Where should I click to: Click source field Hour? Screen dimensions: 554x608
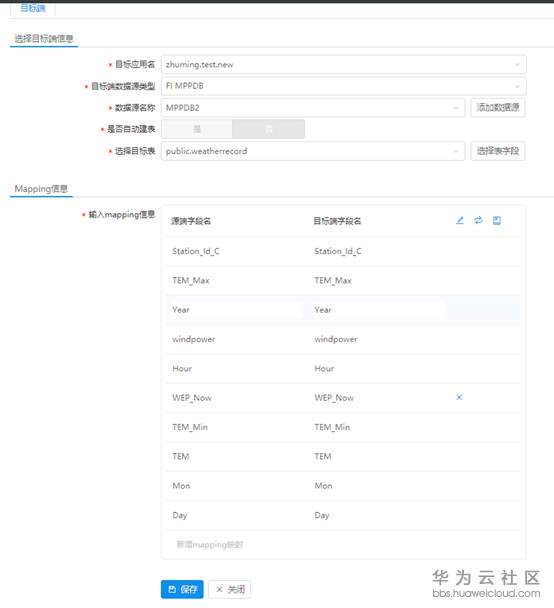point(182,368)
